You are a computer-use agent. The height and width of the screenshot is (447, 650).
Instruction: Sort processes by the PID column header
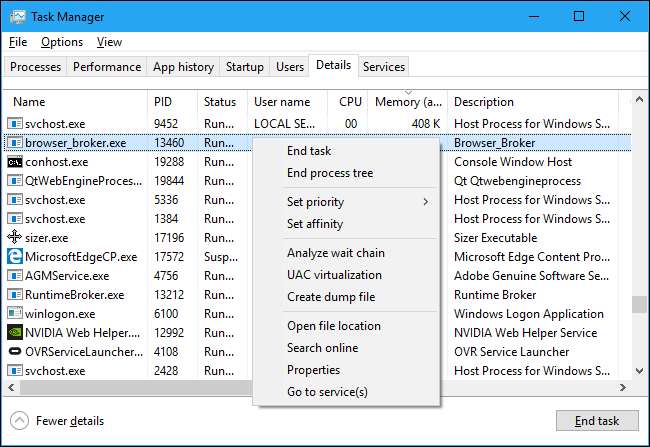pyautogui.click(x=164, y=102)
